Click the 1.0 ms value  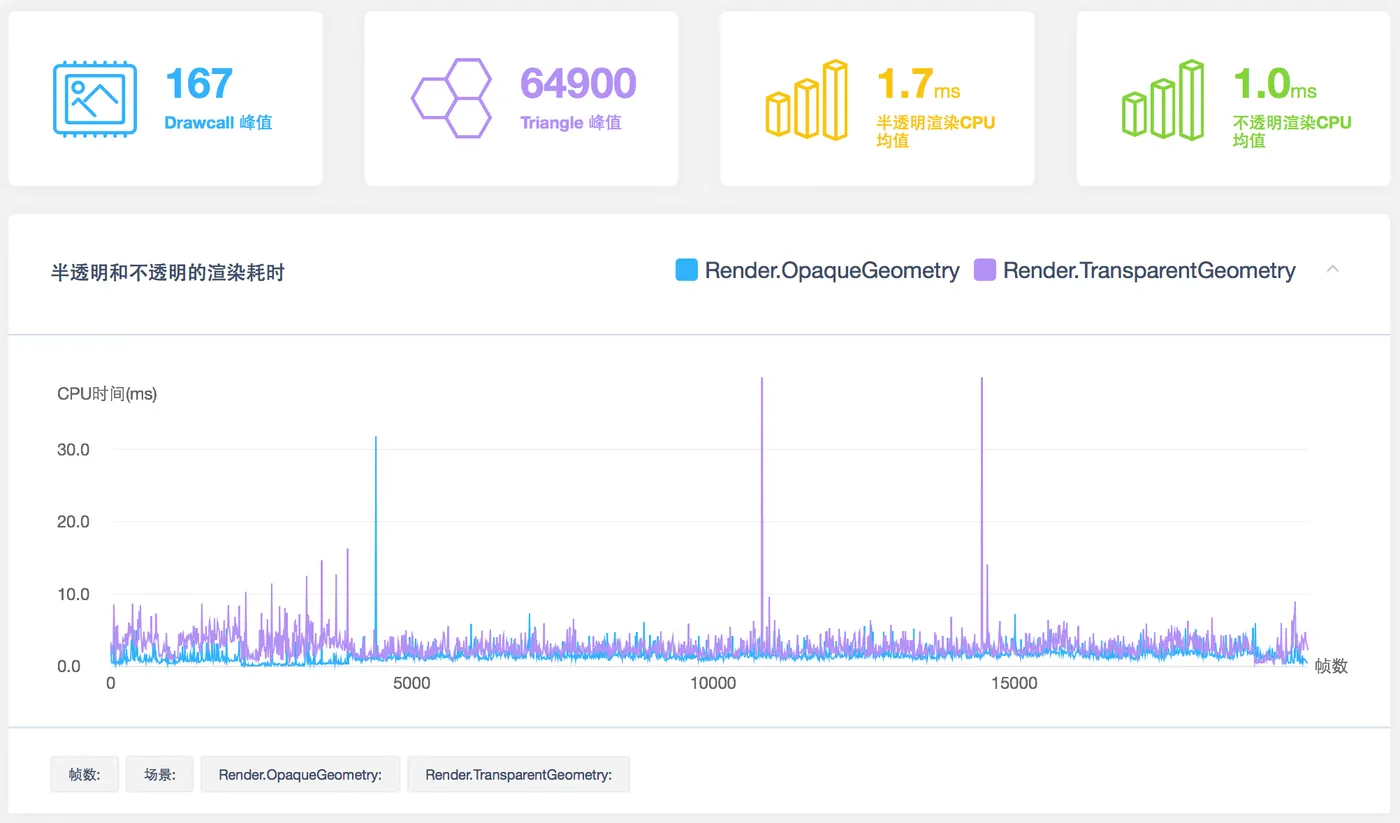point(1275,84)
